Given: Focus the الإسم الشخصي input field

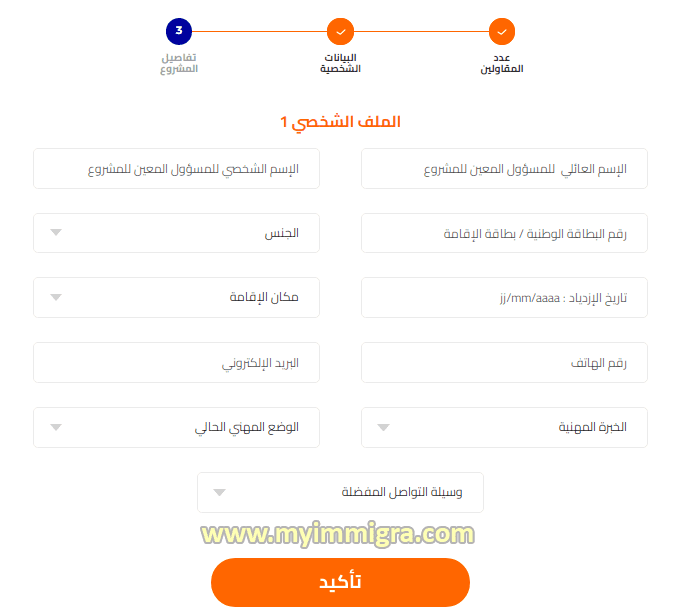Looking at the screenshot, I should [176, 169].
